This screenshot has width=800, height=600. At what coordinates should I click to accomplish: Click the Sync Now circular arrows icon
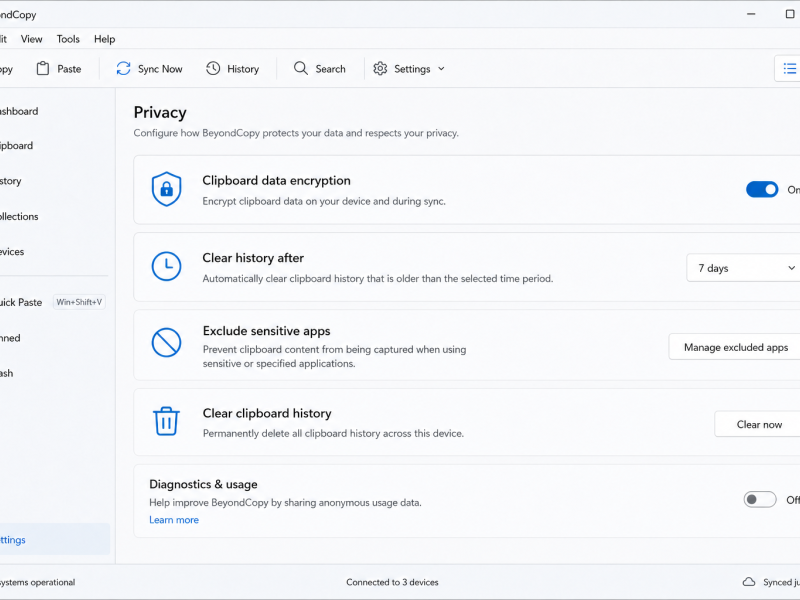(123, 68)
